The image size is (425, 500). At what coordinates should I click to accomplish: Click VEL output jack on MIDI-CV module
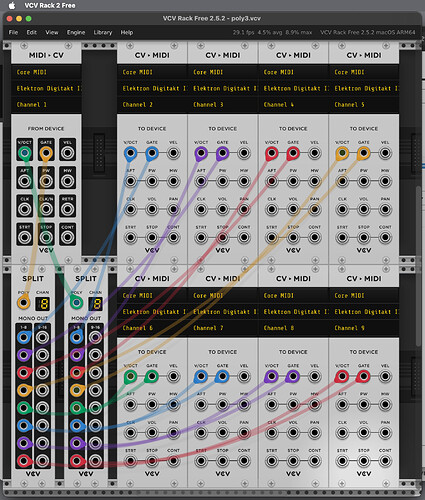(x=68, y=153)
